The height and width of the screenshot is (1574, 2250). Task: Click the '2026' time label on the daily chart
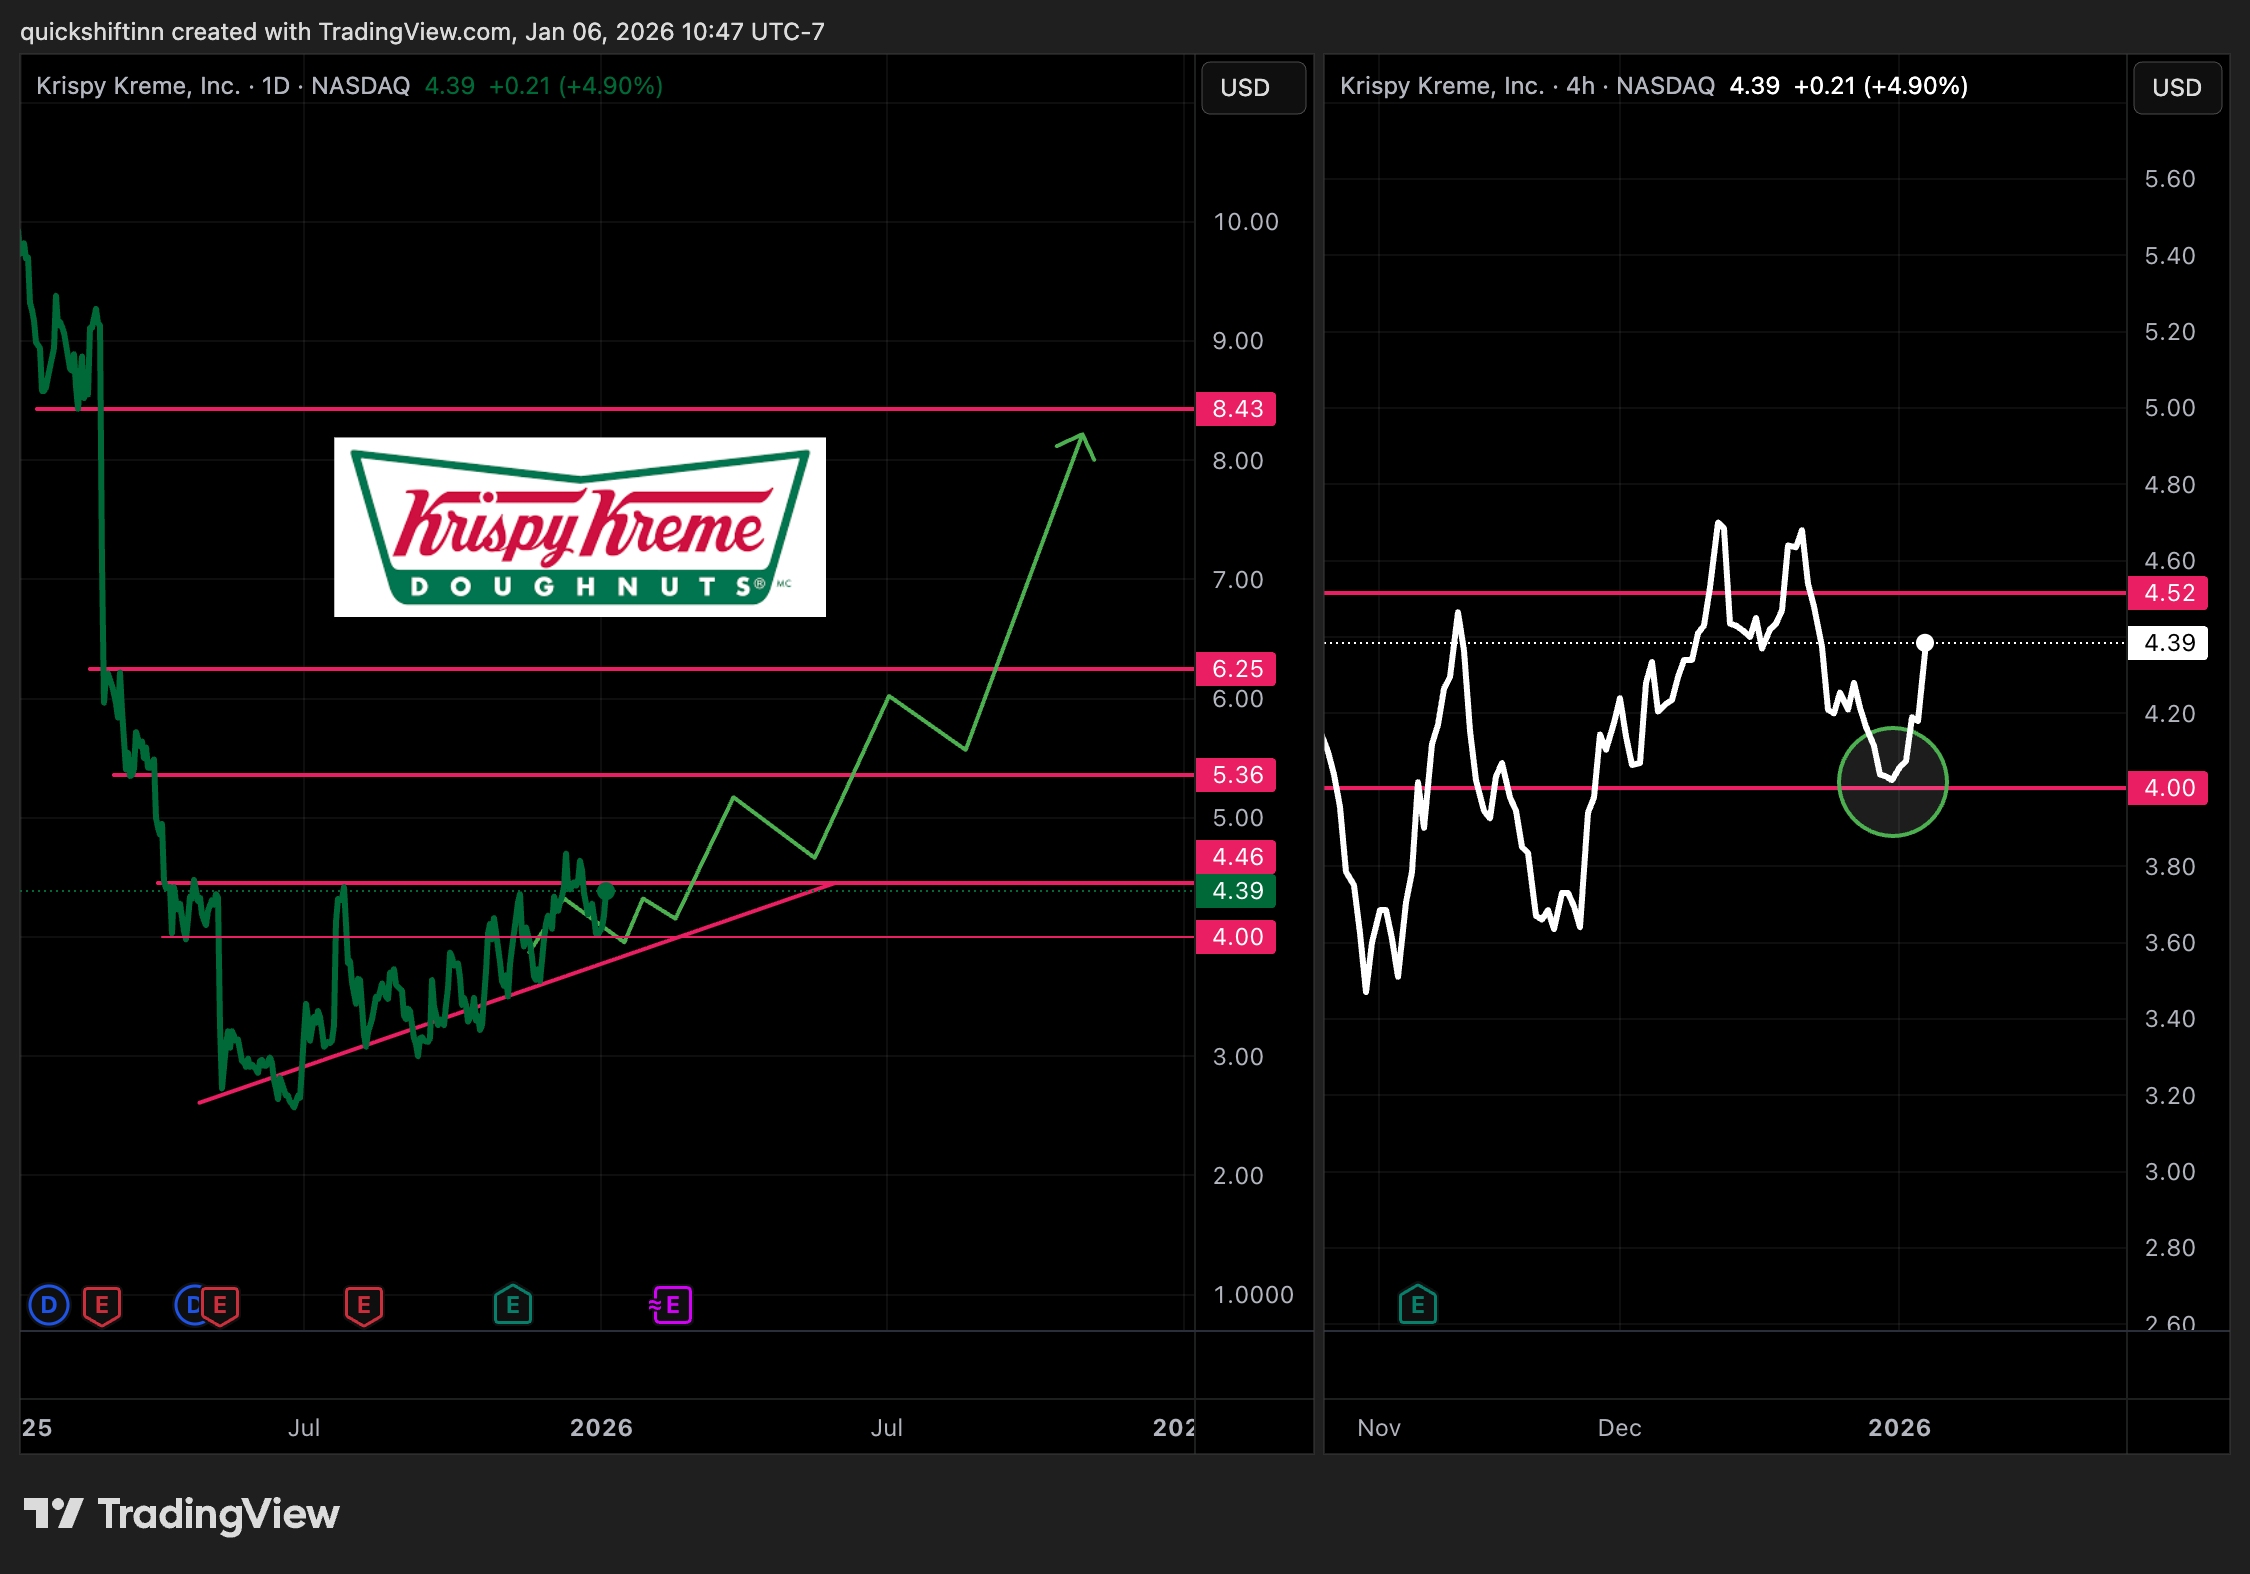click(601, 1428)
